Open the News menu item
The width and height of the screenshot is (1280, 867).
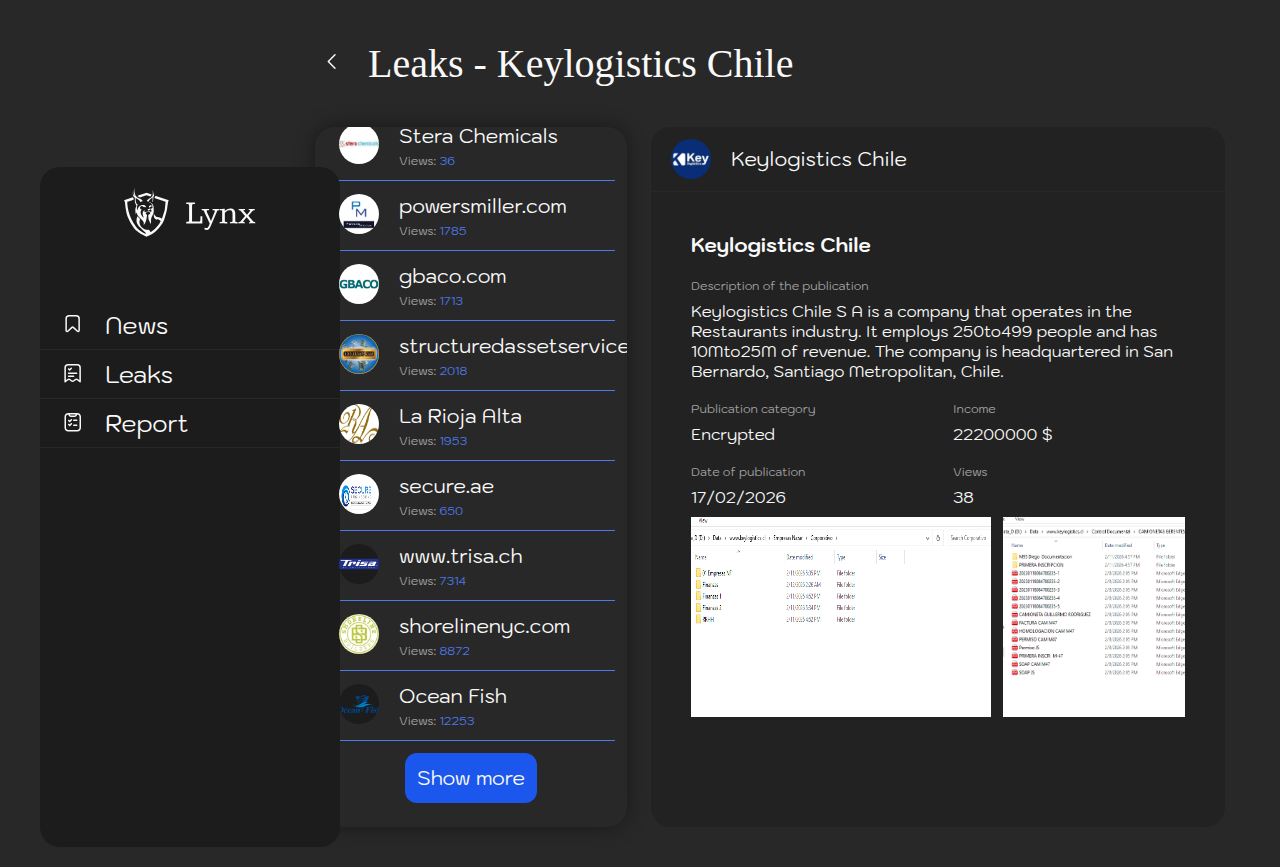point(136,326)
